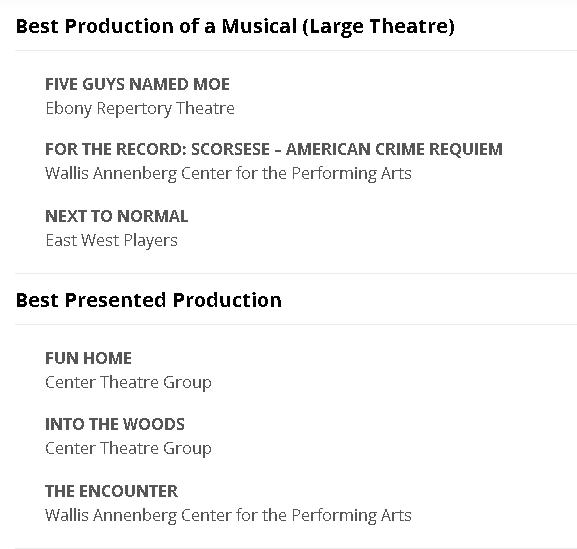This screenshot has height=549, width=577.
Task: Select the East West Players text
Action: click(111, 241)
